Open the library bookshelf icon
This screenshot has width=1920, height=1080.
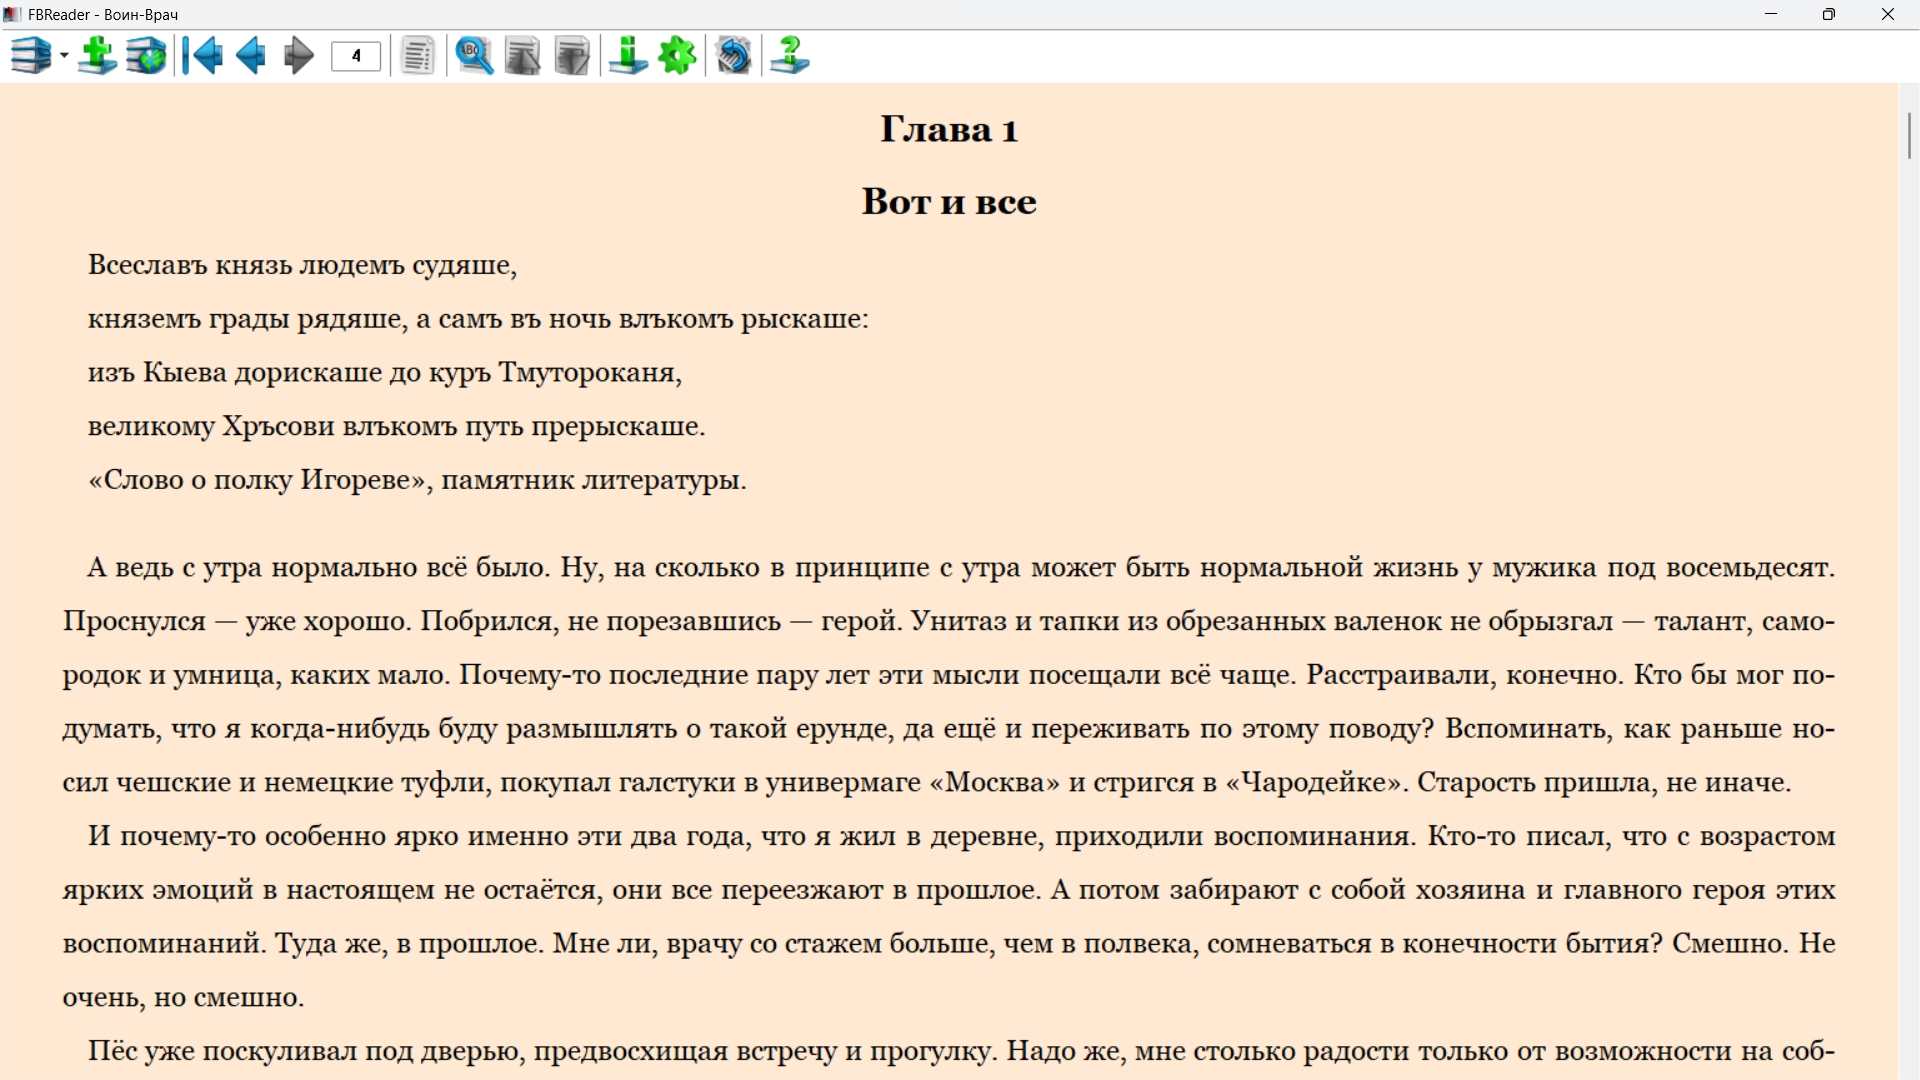click(30, 56)
